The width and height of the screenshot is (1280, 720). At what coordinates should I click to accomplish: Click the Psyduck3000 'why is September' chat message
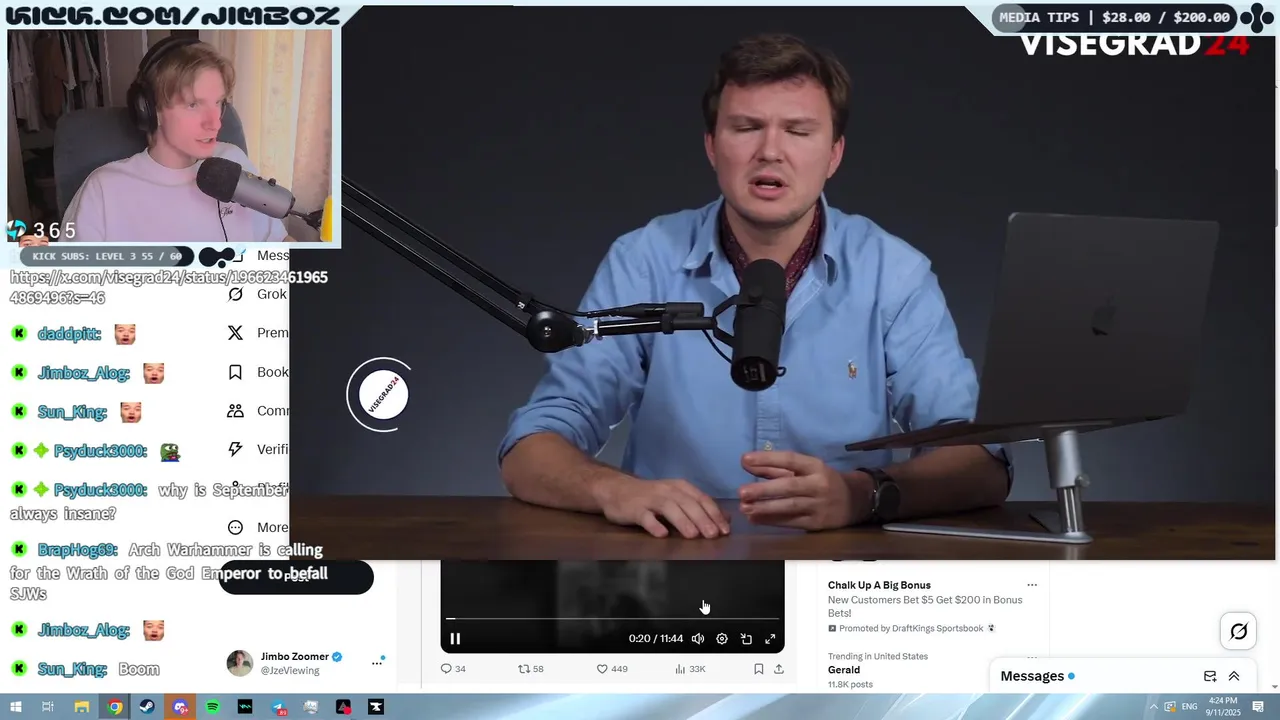pyautogui.click(x=149, y=502)
